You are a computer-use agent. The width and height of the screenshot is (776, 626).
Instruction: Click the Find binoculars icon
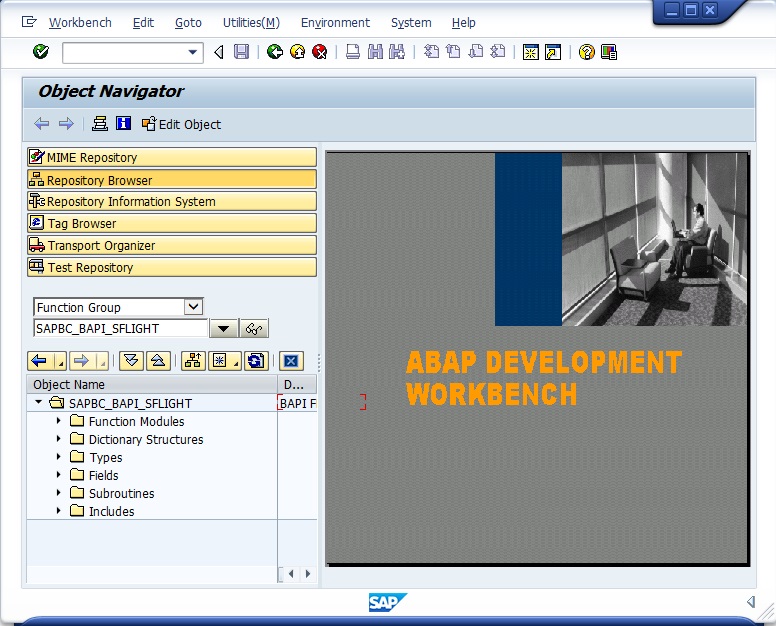[376, 51]
